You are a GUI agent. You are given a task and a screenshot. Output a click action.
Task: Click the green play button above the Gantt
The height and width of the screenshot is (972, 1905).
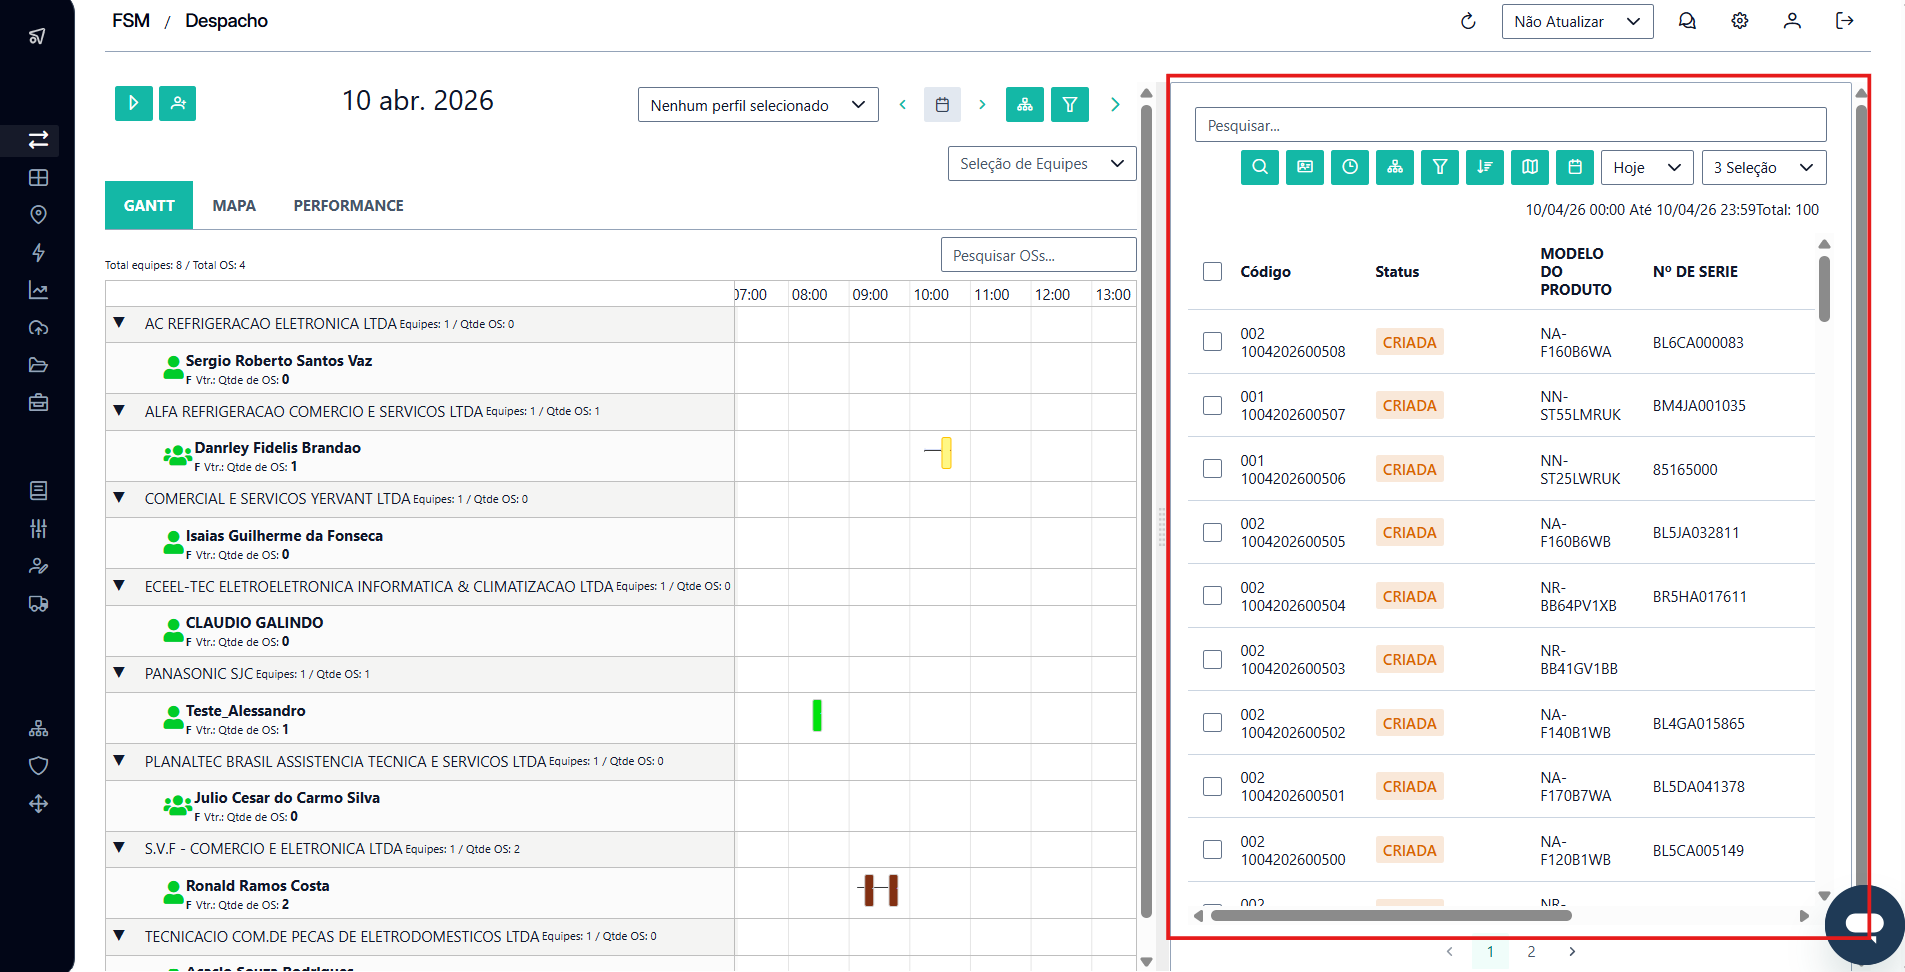tap(133, 103)
